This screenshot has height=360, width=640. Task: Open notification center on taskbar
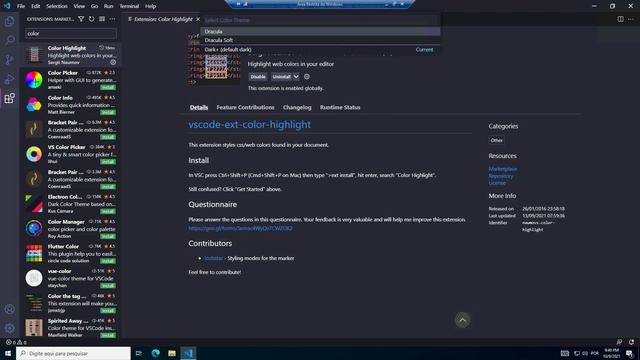[629, 353]
